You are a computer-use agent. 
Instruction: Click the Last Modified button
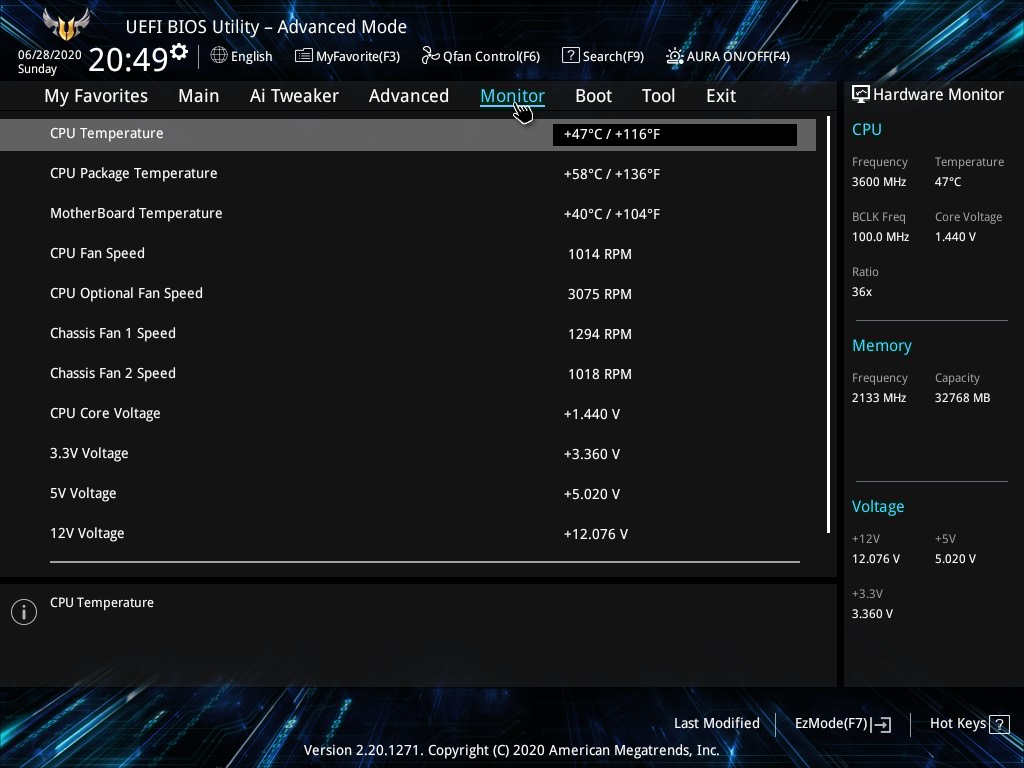tap(716, 723)
